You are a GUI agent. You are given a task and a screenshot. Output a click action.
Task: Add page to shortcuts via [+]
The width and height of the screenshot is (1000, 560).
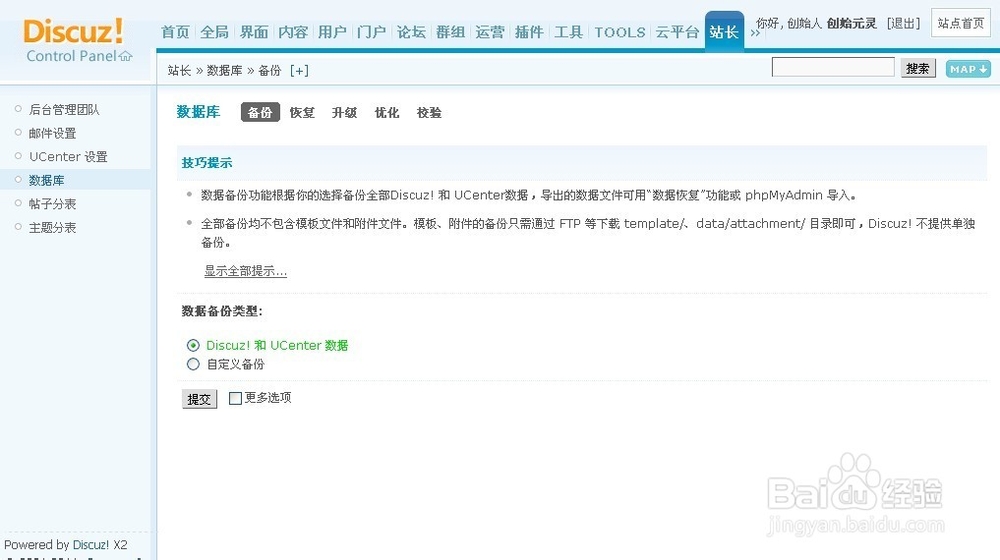pyautogui.click(x=299, y=71)
